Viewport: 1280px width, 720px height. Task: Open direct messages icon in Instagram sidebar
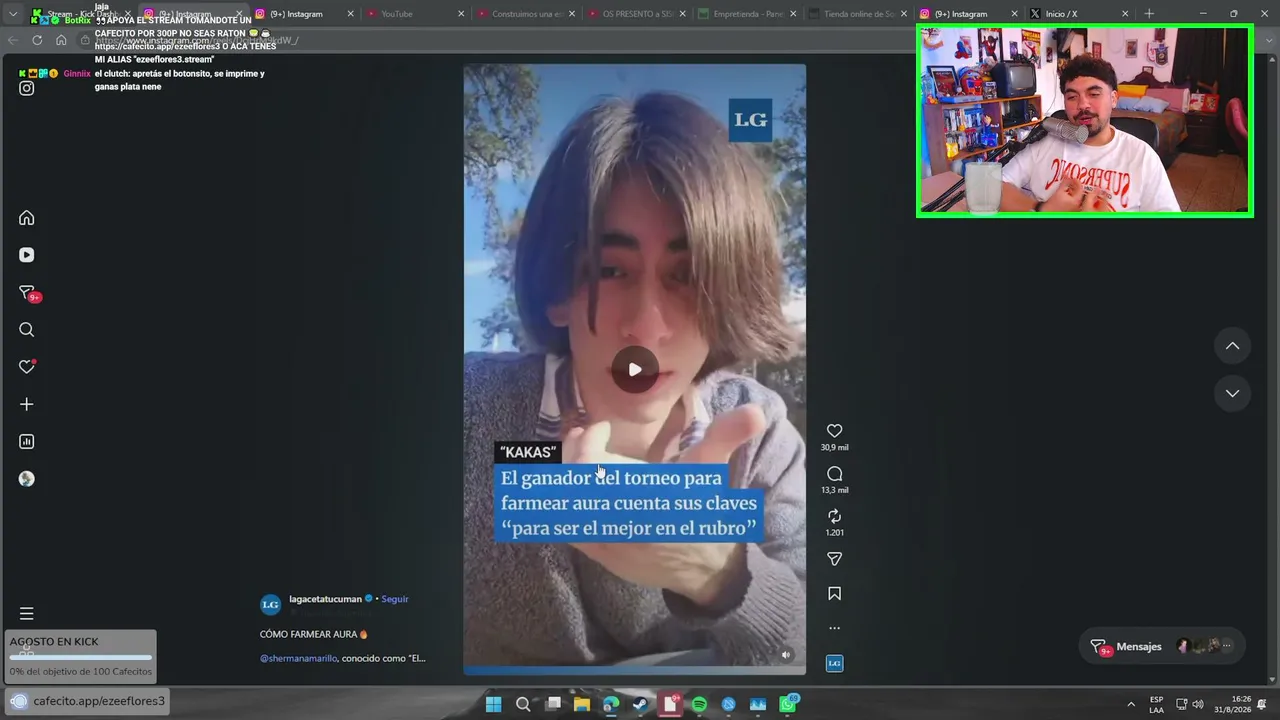pos(27,293)
